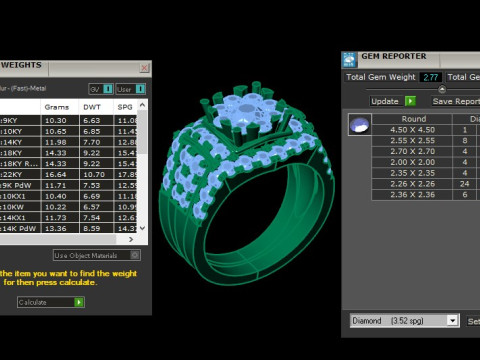
Task: Click the Set button in Gem Reporter
Action: pyautogui.click(x=473, y=321)
